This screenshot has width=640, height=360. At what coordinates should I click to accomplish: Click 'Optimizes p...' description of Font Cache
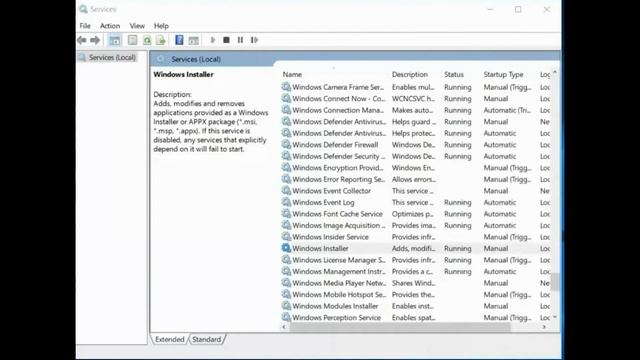413,213
